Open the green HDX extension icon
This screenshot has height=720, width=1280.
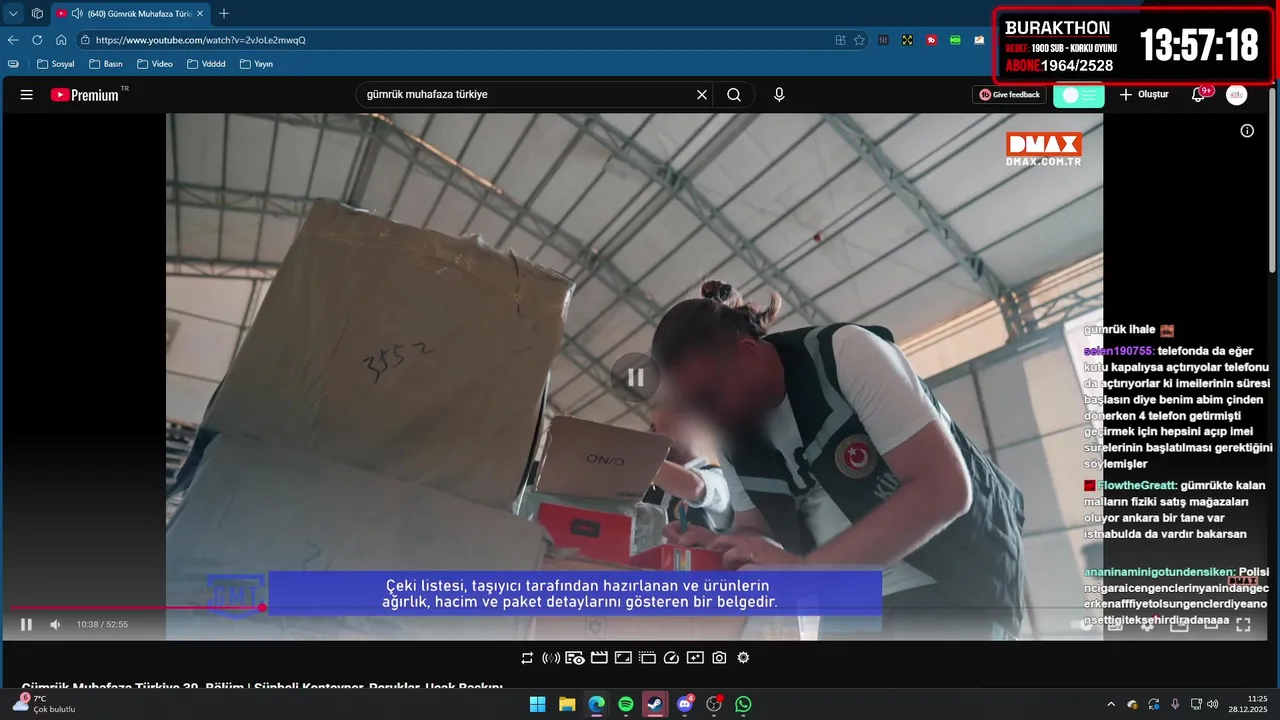pyautogui.click(x=956, y=40)
